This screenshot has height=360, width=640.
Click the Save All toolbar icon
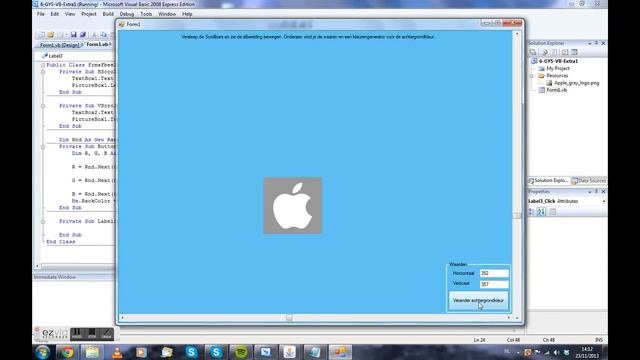click(83, 35)
